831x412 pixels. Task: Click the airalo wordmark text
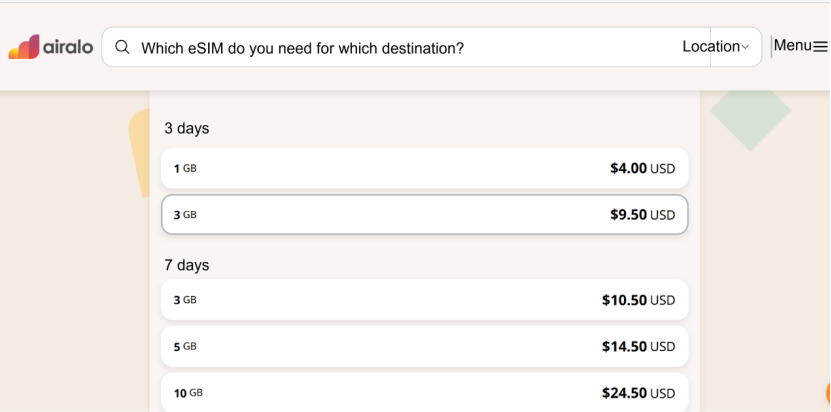(68, 47)
